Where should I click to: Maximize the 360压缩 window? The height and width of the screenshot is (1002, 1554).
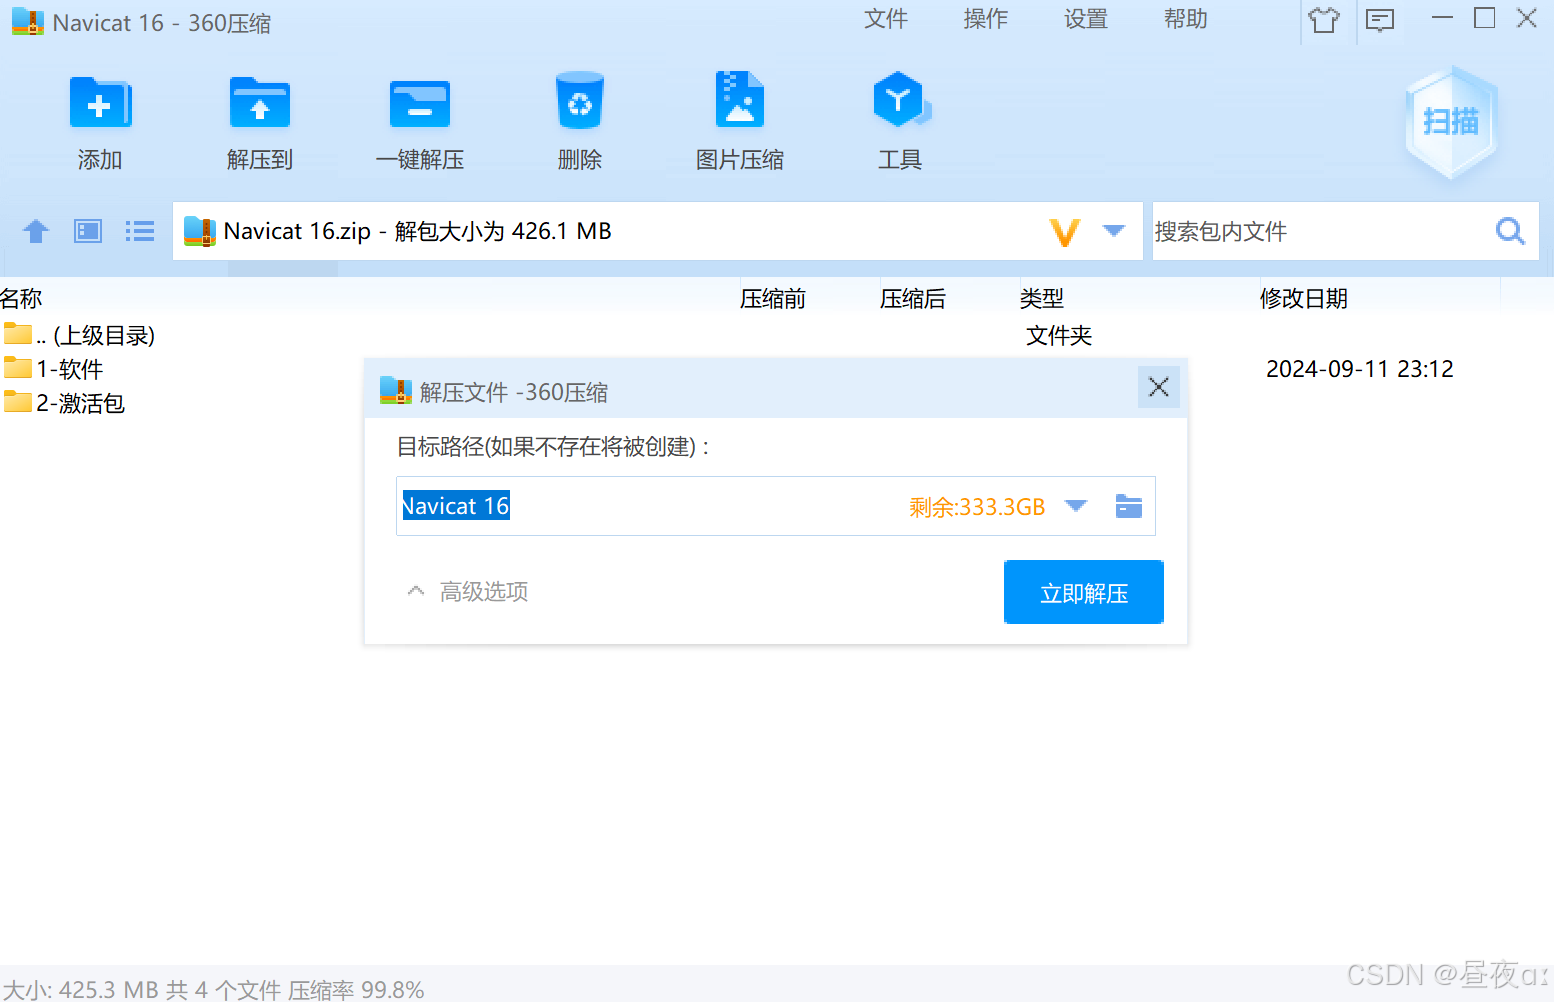[1485, 18]
